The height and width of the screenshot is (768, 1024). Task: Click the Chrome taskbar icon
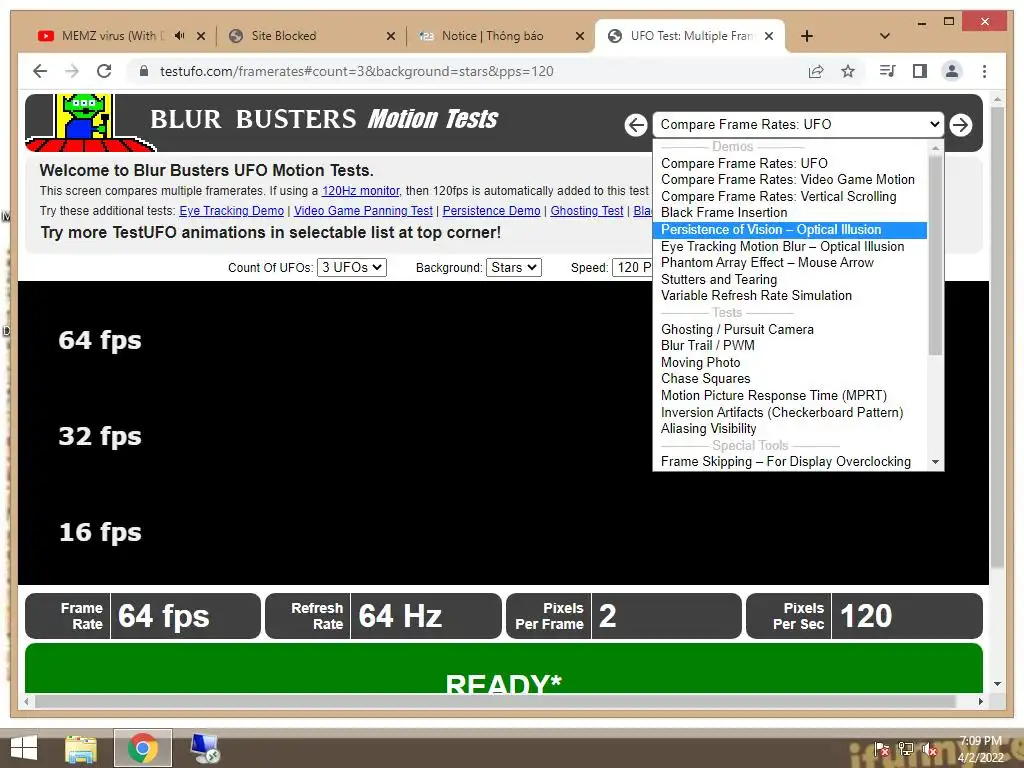coord(142,748)
